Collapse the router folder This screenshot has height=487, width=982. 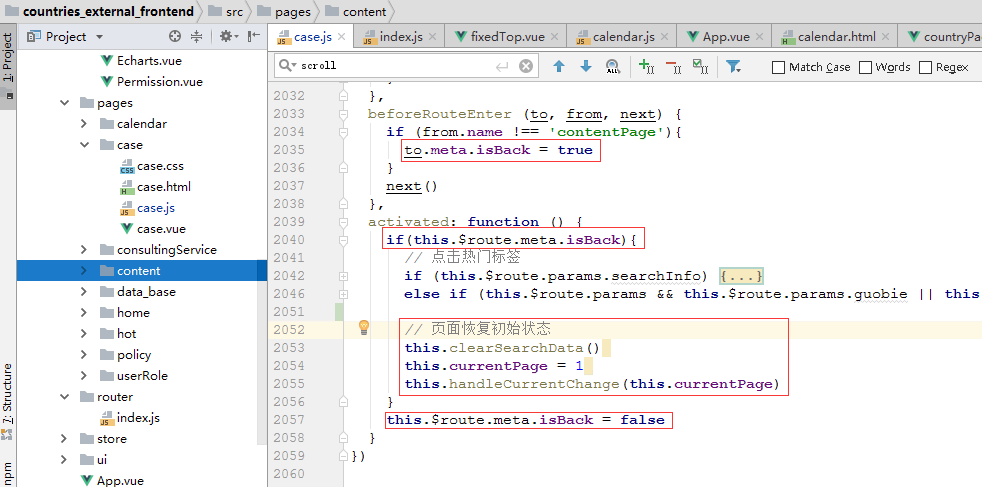(x=64, y=396)
